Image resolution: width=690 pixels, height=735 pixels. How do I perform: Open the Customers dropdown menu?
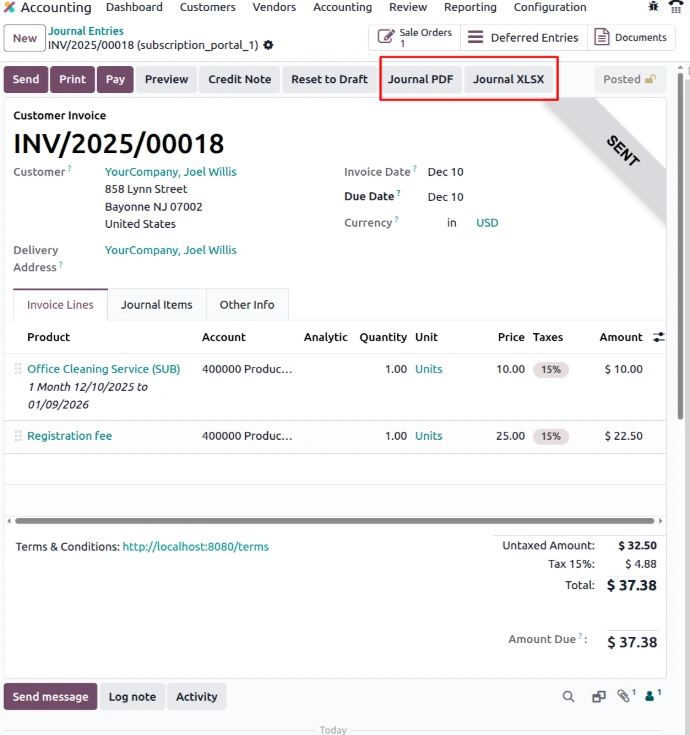(x=207, y=7)
